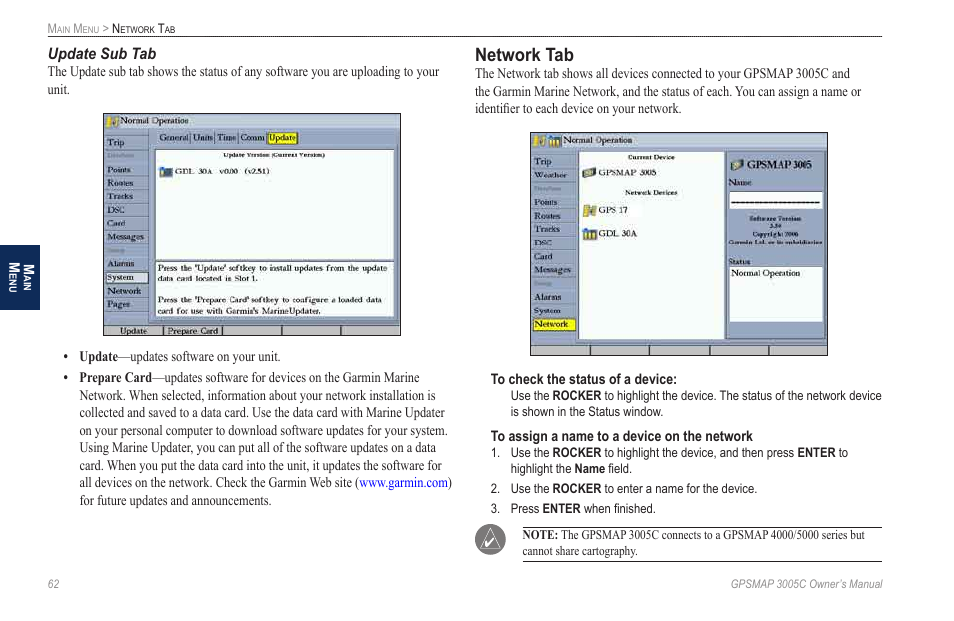Click the GPS 17 network device icon

tap(589, 211)
